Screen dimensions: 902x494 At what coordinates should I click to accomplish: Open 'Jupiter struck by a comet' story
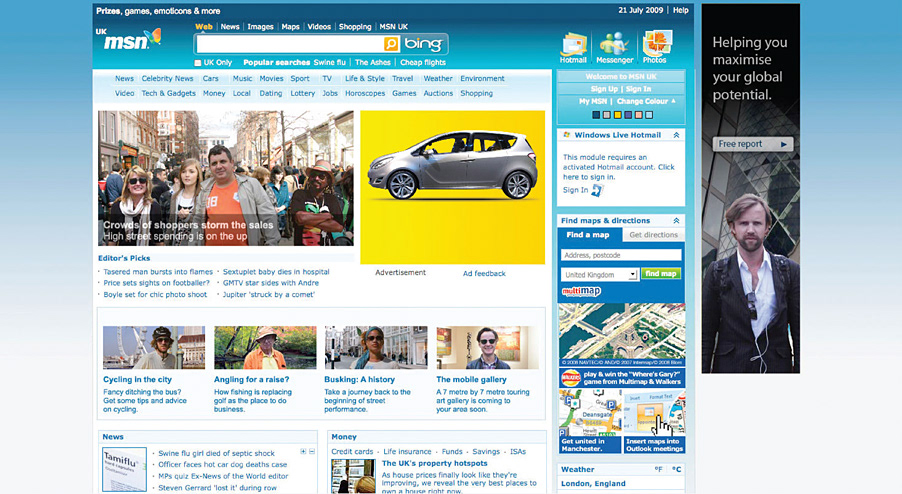click(x=269, y=294)
